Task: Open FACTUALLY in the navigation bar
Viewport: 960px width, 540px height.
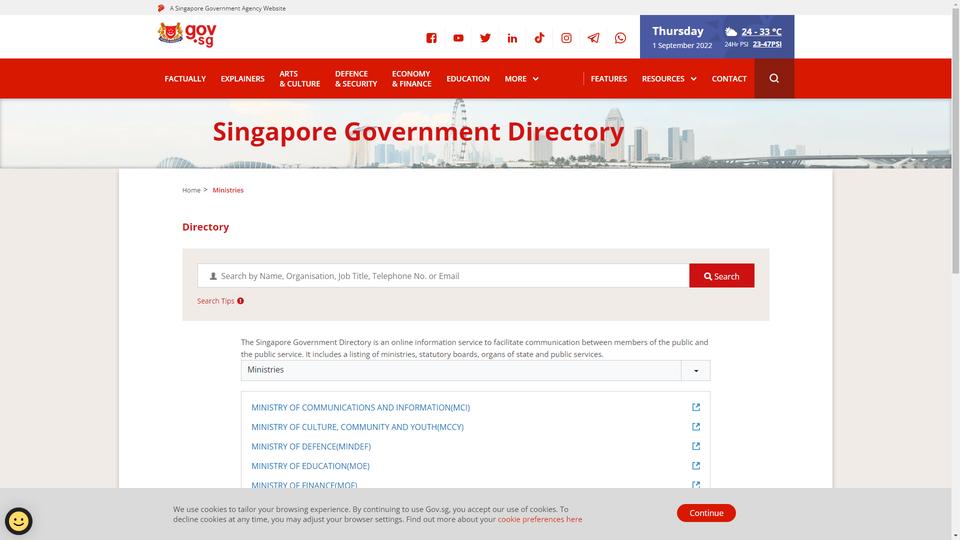Action: (x=185, y=79)
